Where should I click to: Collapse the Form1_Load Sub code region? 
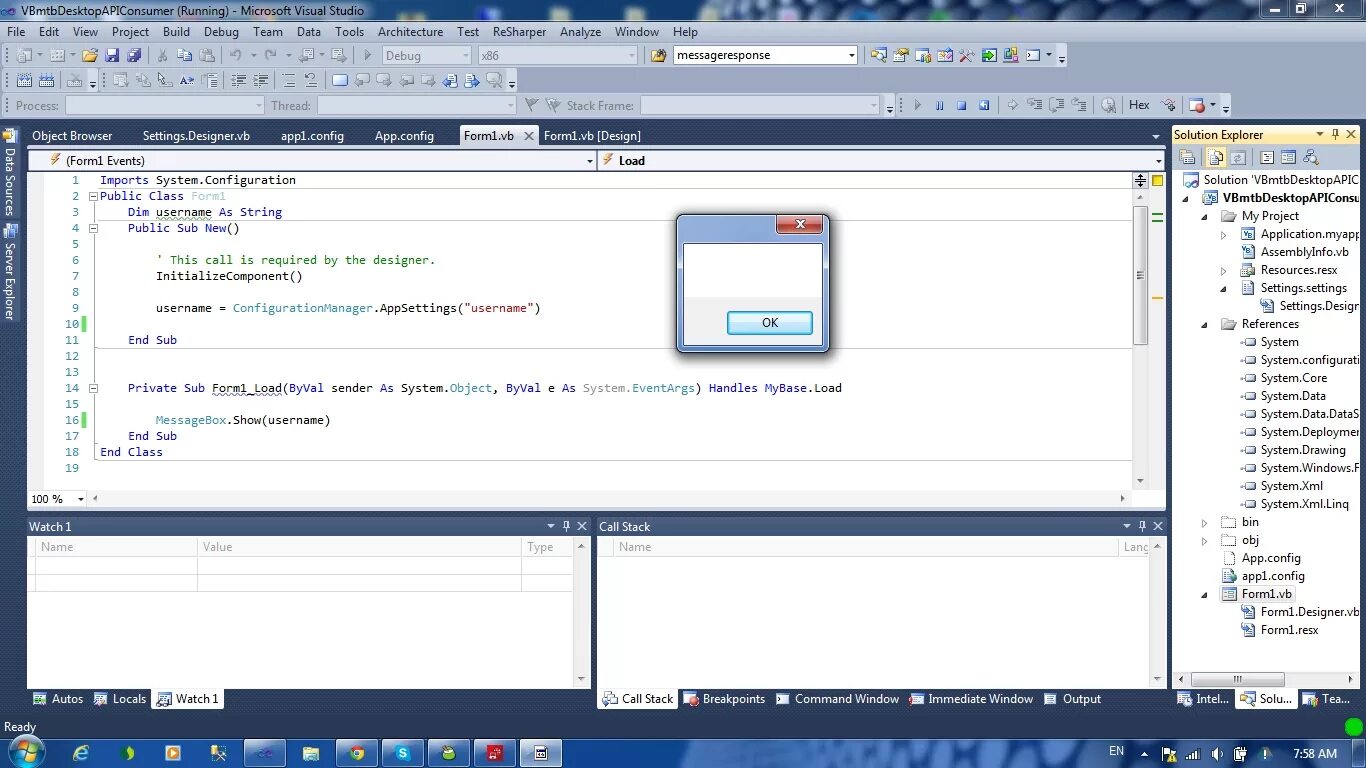pyautogui.click(x=93, y=388)
